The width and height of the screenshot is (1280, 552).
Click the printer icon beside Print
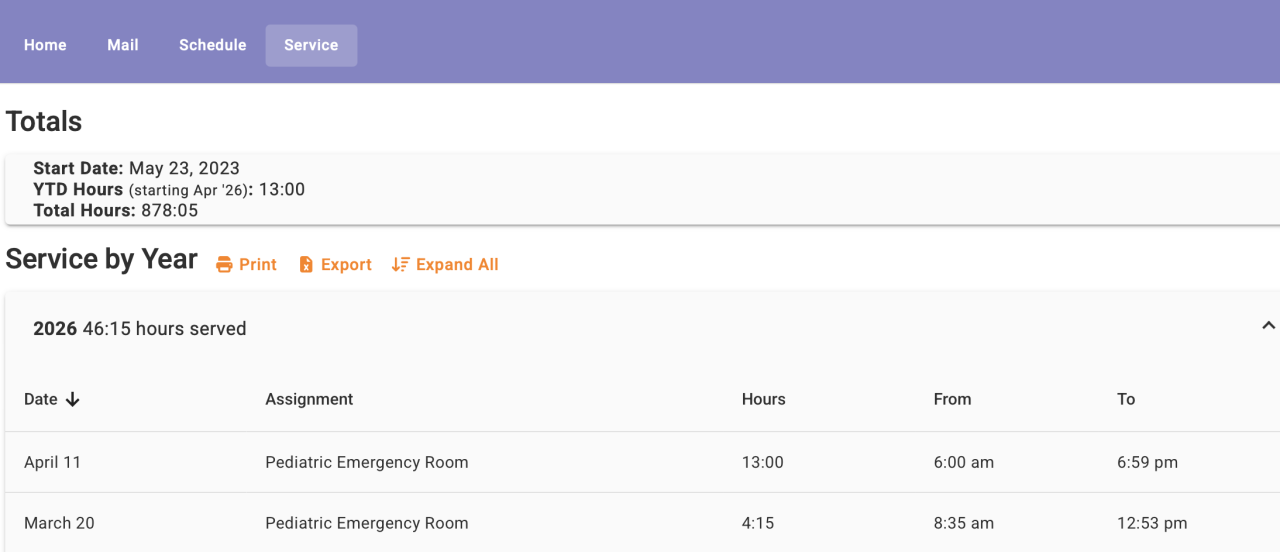pyautogui.click(x=225, y=265)
